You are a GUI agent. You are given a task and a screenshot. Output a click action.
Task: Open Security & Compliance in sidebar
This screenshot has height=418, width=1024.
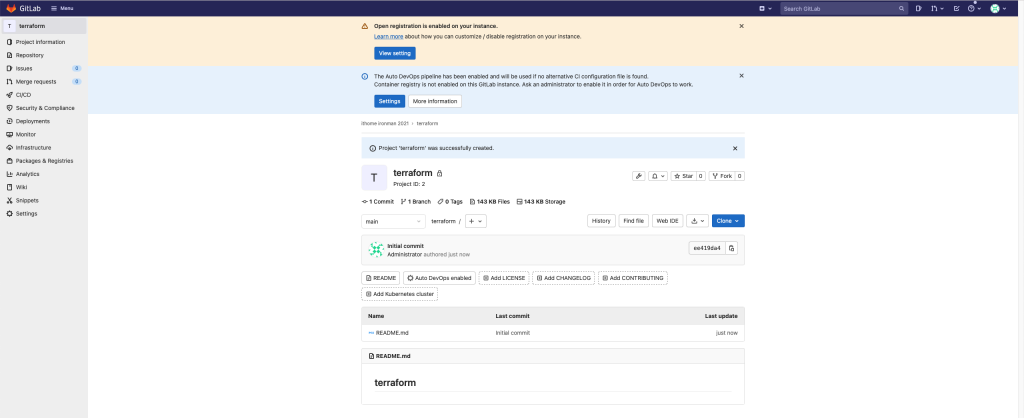point(45,108)
